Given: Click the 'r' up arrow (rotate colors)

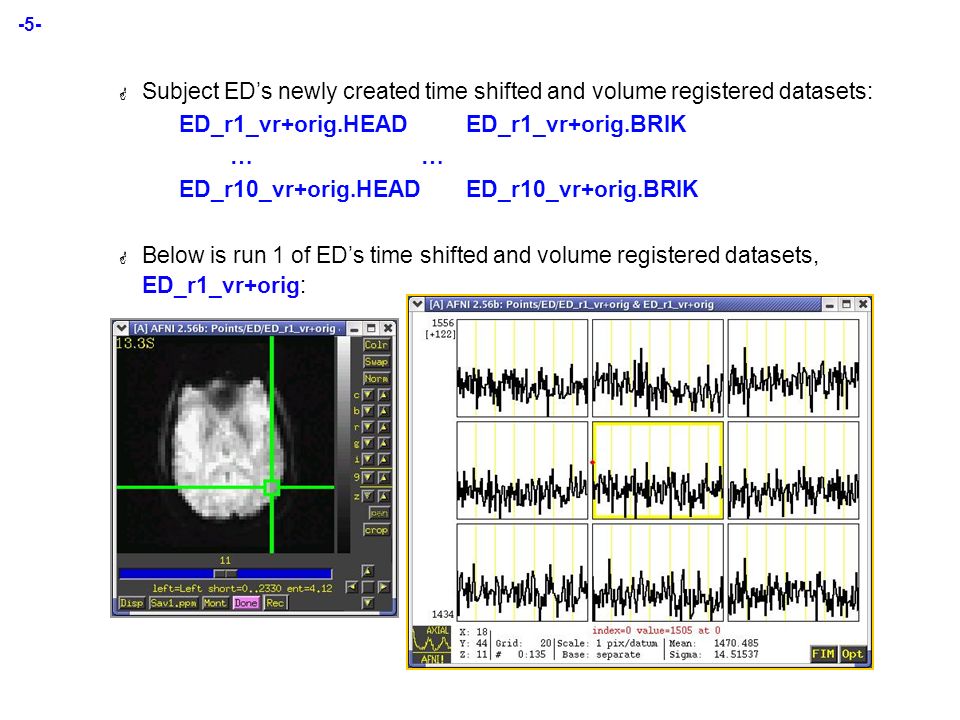Looking at the screenshot, I should click(x=383, y=427).
